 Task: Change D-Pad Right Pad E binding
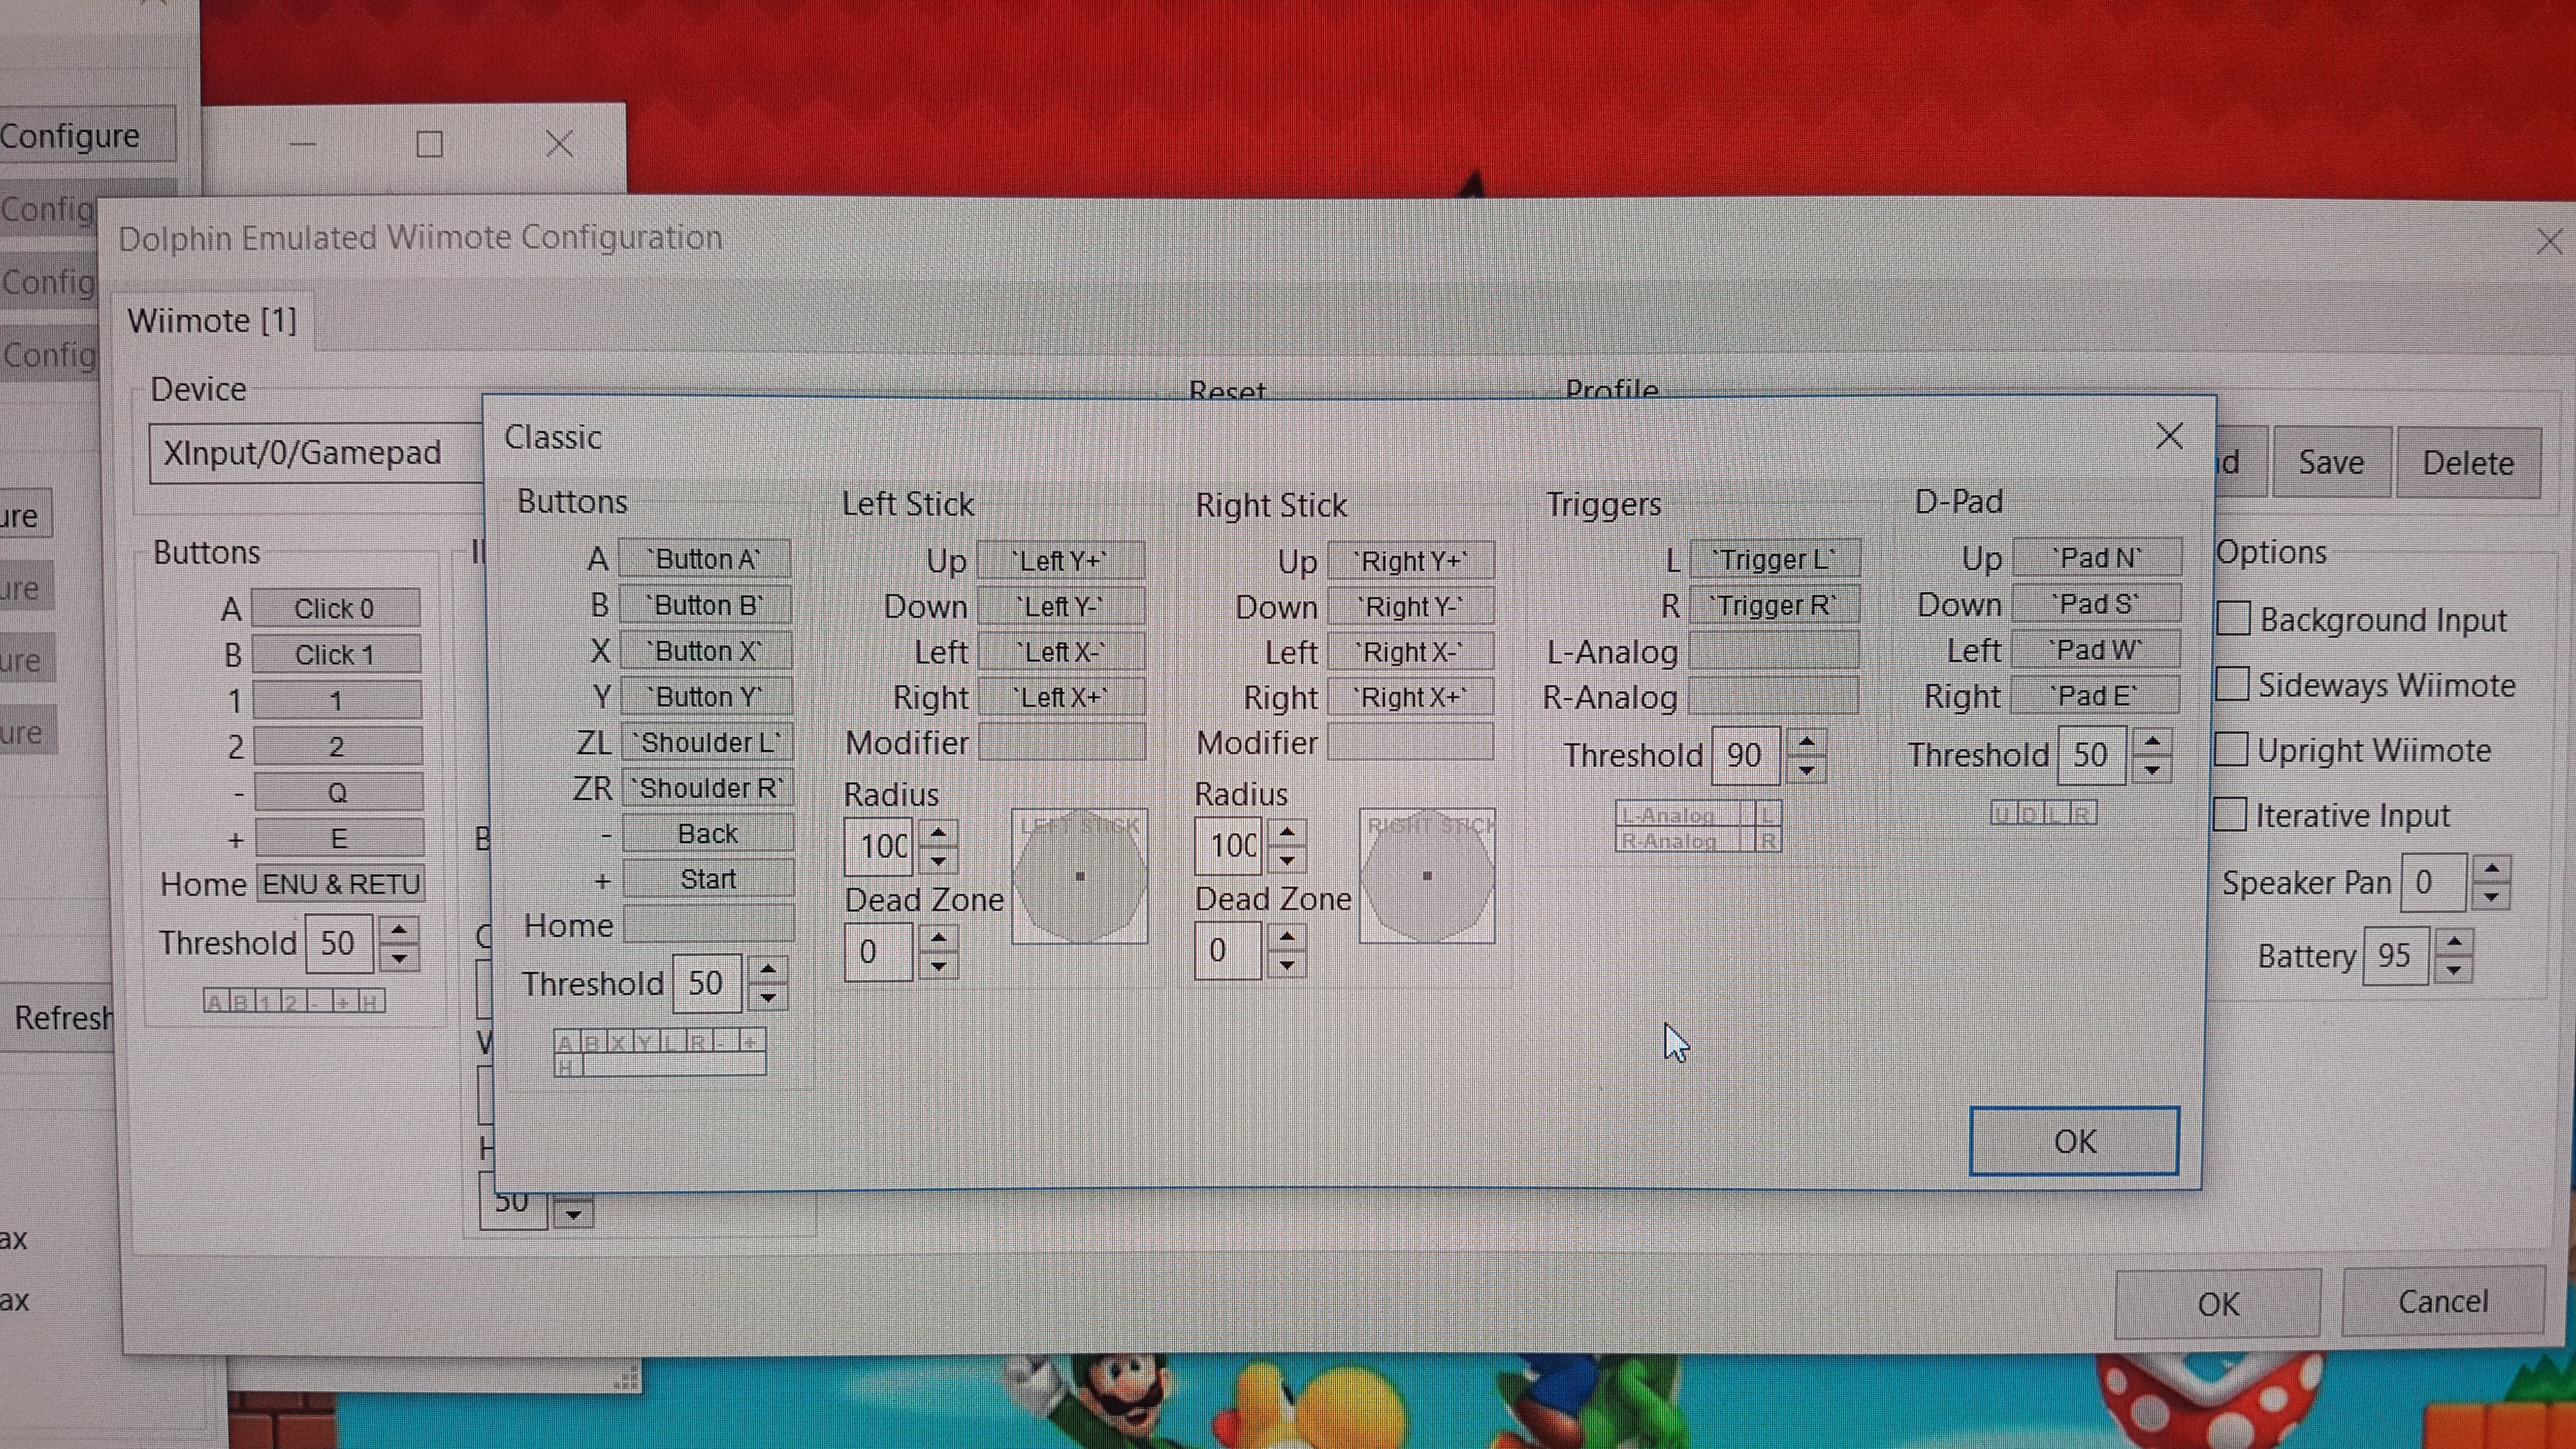click(2095, 695)
